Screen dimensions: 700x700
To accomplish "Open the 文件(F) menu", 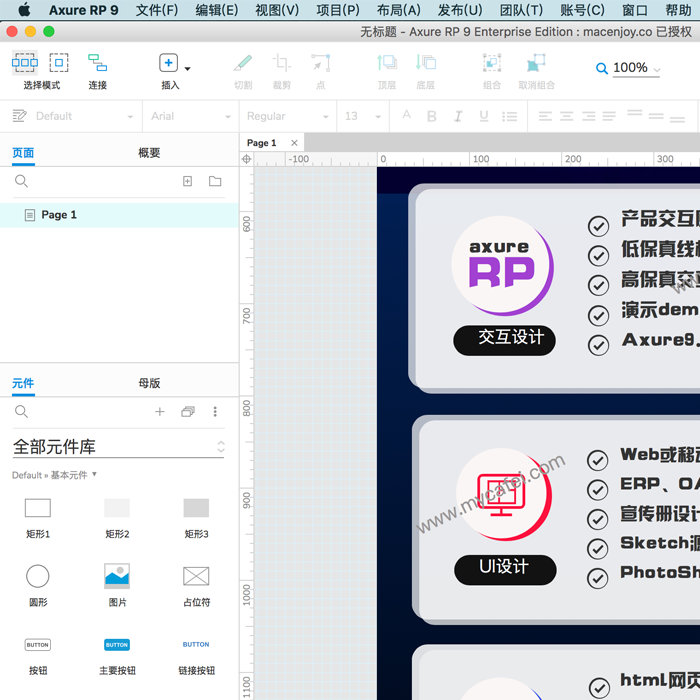I will click(x=157, y=10).
